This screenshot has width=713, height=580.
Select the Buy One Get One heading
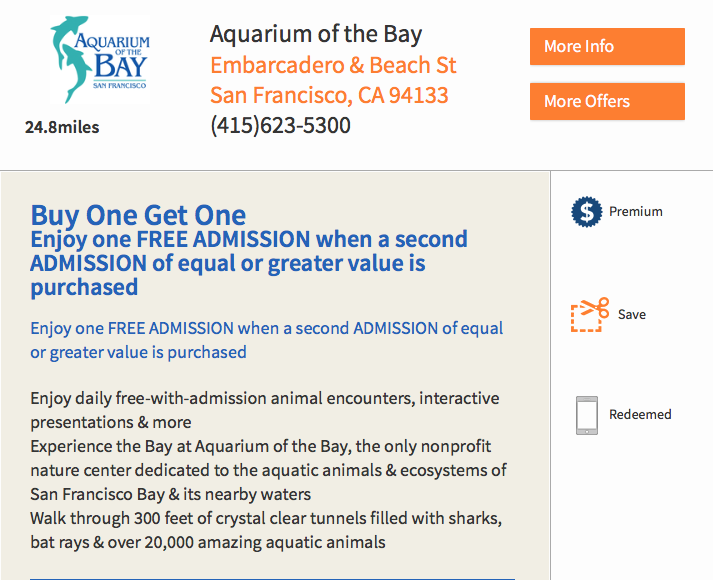[138, 215]
